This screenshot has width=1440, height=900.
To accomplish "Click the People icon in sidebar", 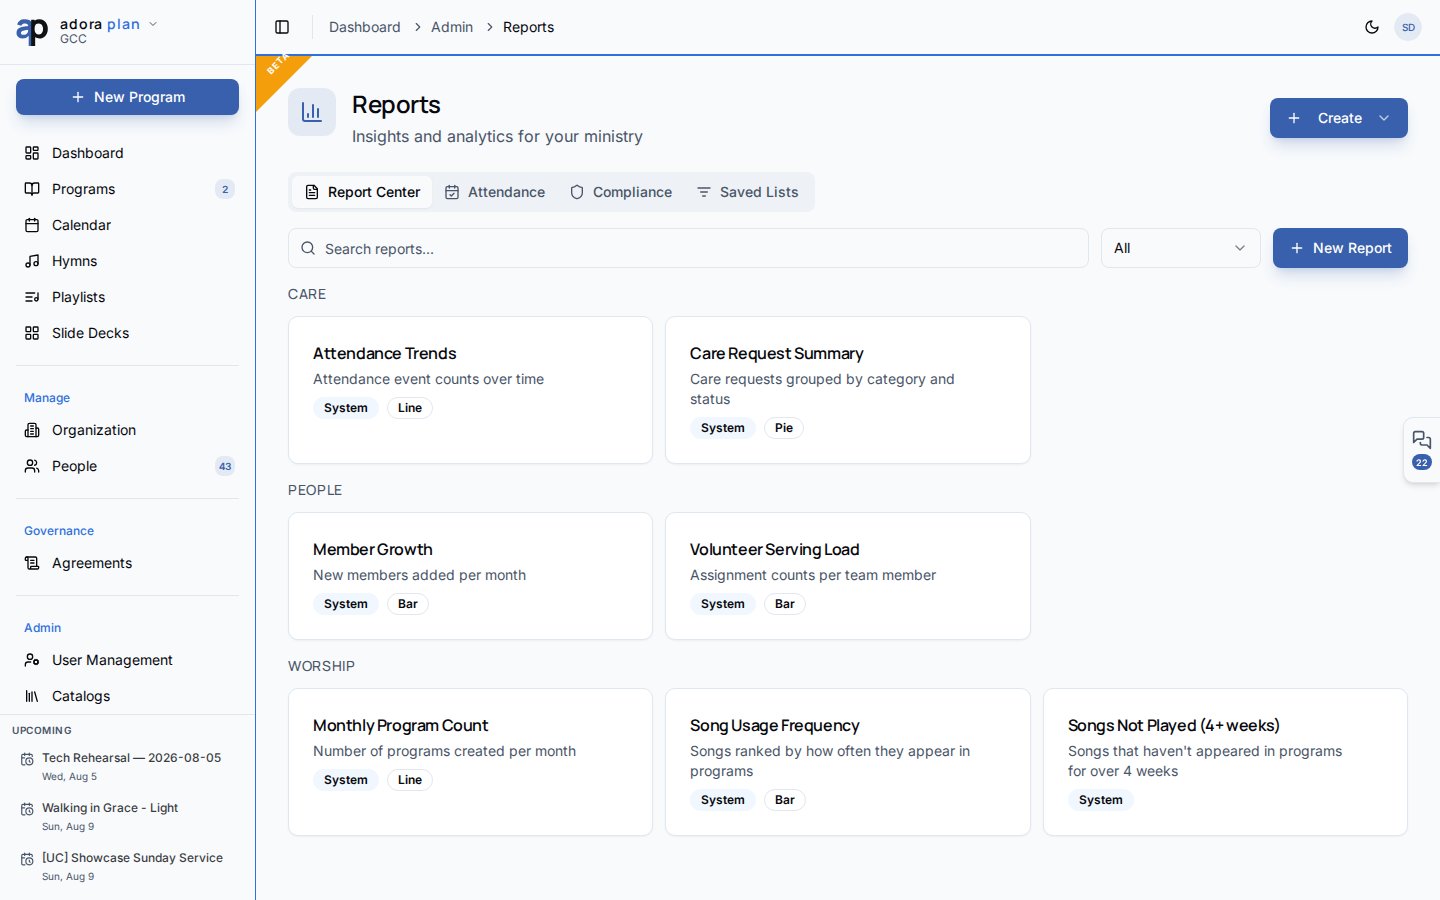I will pos(32,466).
